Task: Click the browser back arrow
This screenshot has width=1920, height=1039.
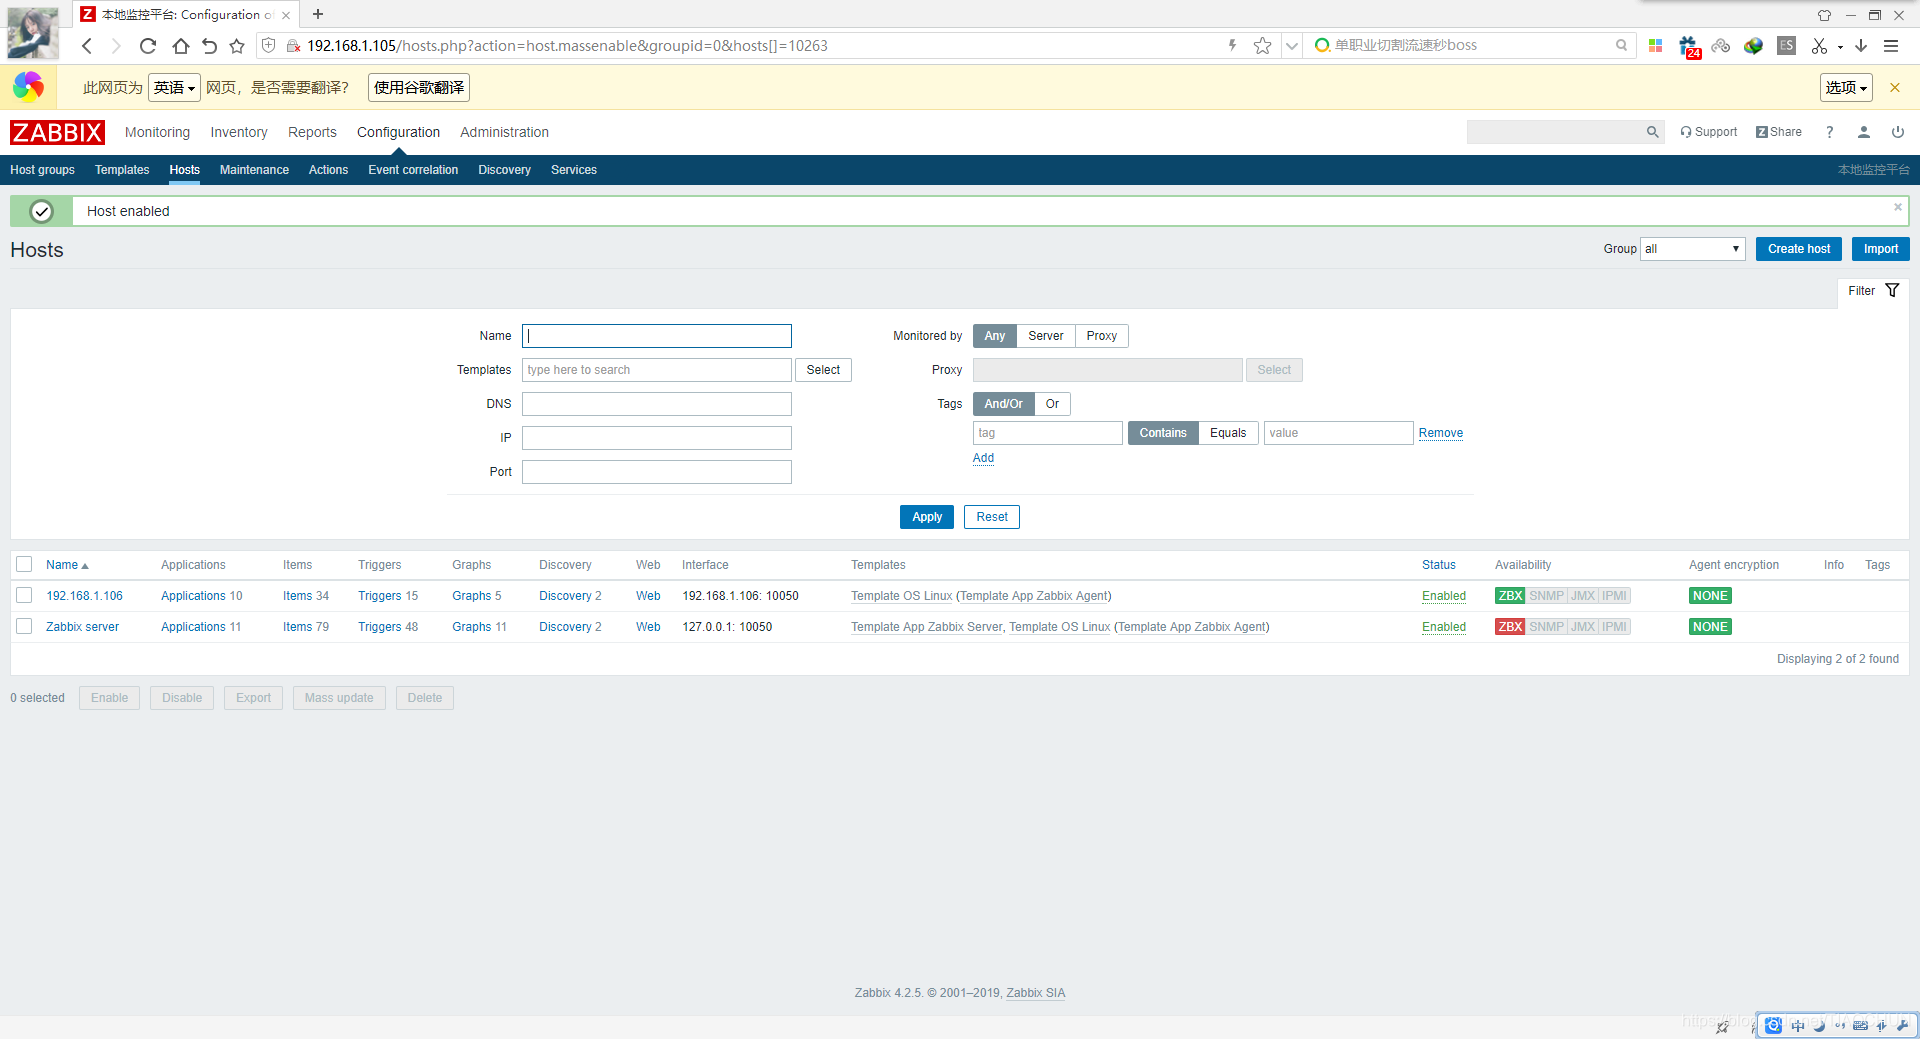Action: point(87,46)
